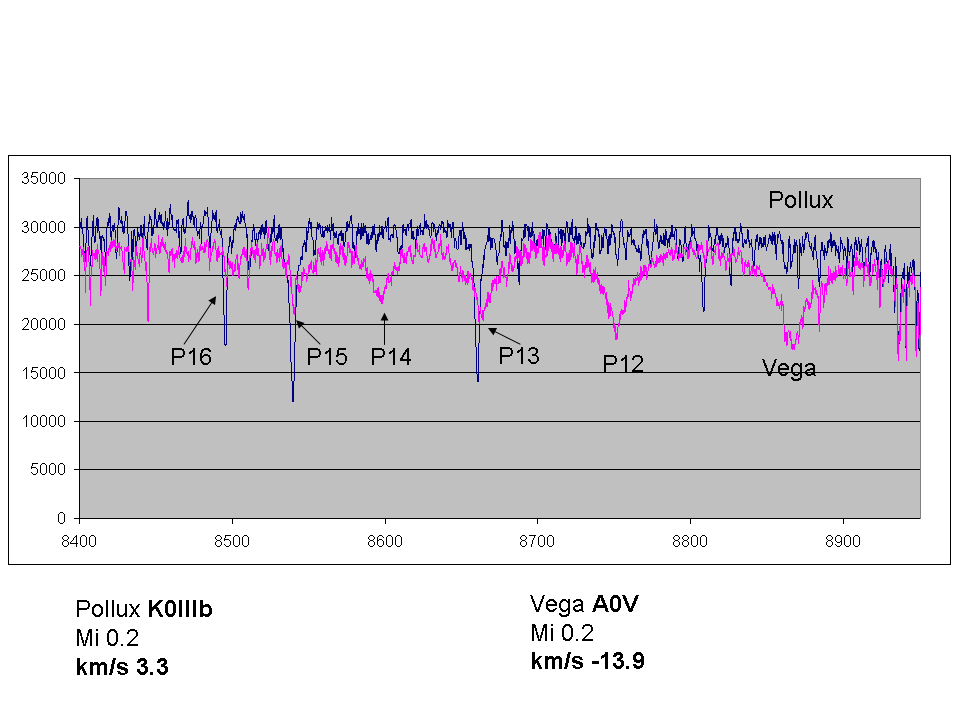Click the 20000 y-axis label
Image resolution: width=960 pixels, height=720 pixels.
coord(43,324)
